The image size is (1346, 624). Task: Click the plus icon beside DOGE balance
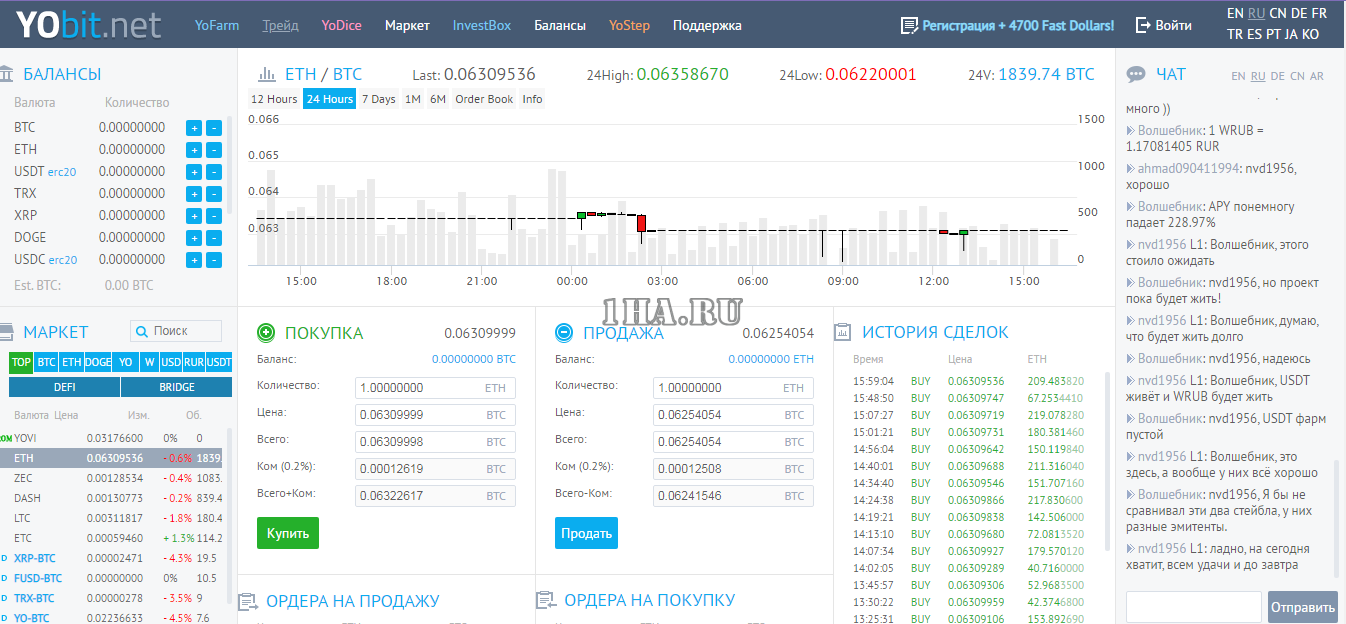coord(194,238)
